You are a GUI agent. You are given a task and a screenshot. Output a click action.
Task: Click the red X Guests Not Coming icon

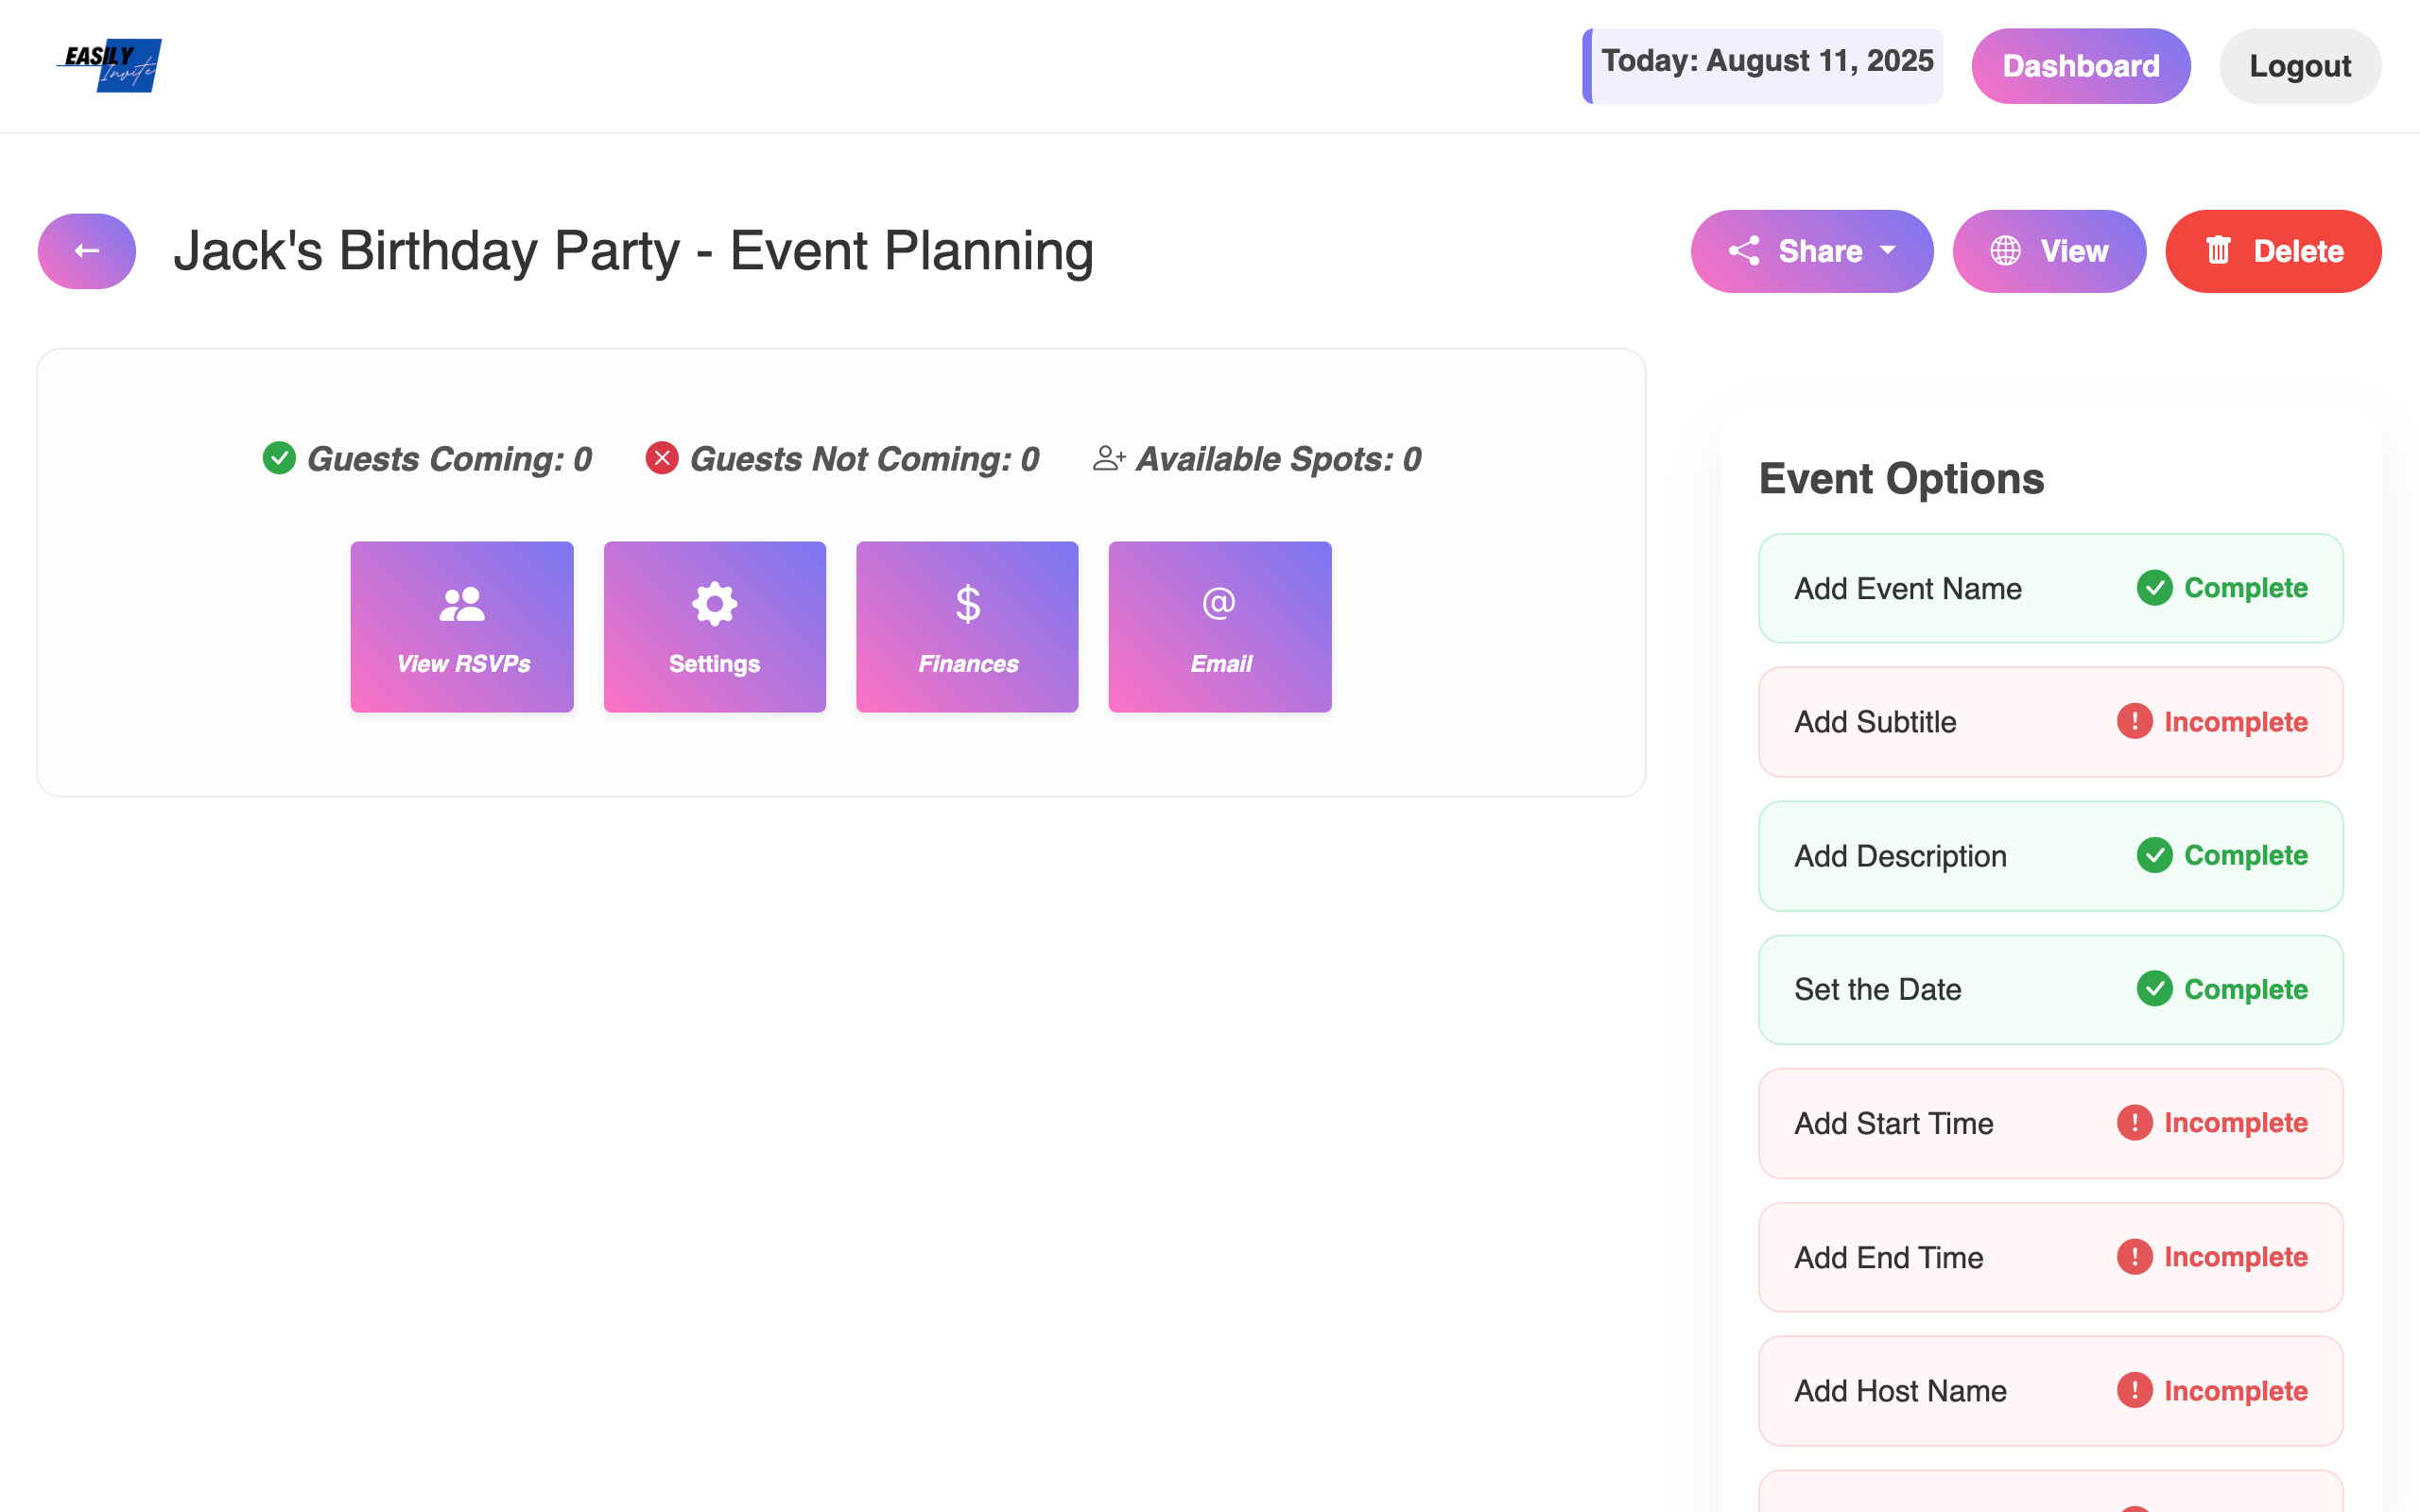[662, 458]
